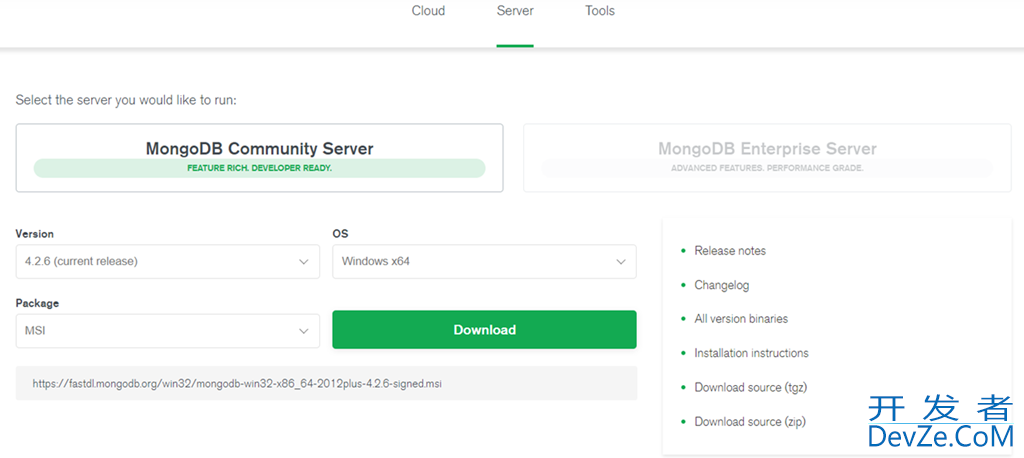
Task: Click the fastdl.mongodb.org download URL field
Action: coord(325,383)
